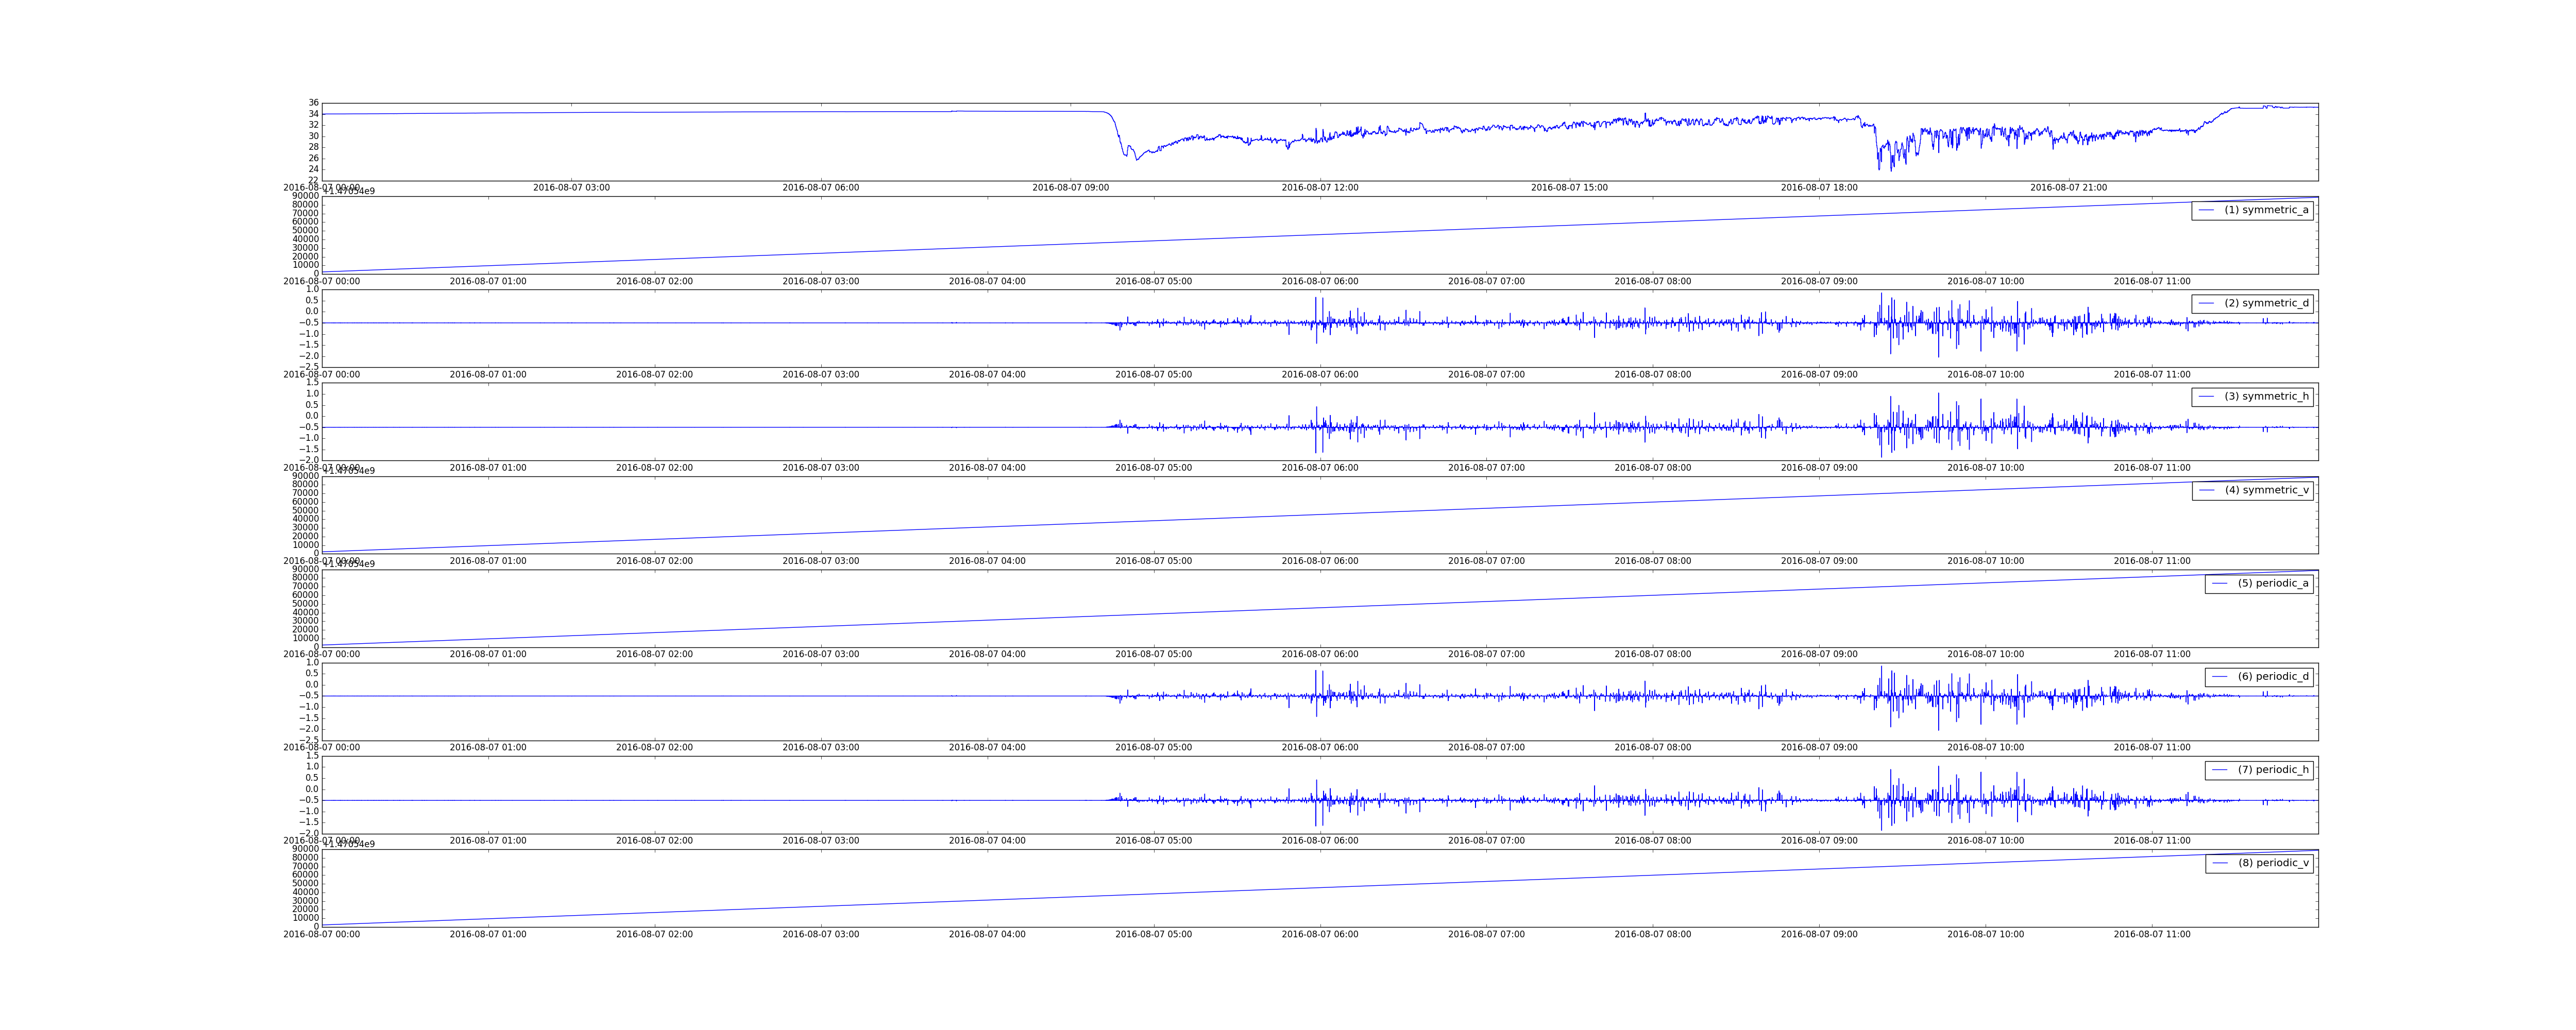Select the (3) symmetric_h legend box

click(2252, 397)
